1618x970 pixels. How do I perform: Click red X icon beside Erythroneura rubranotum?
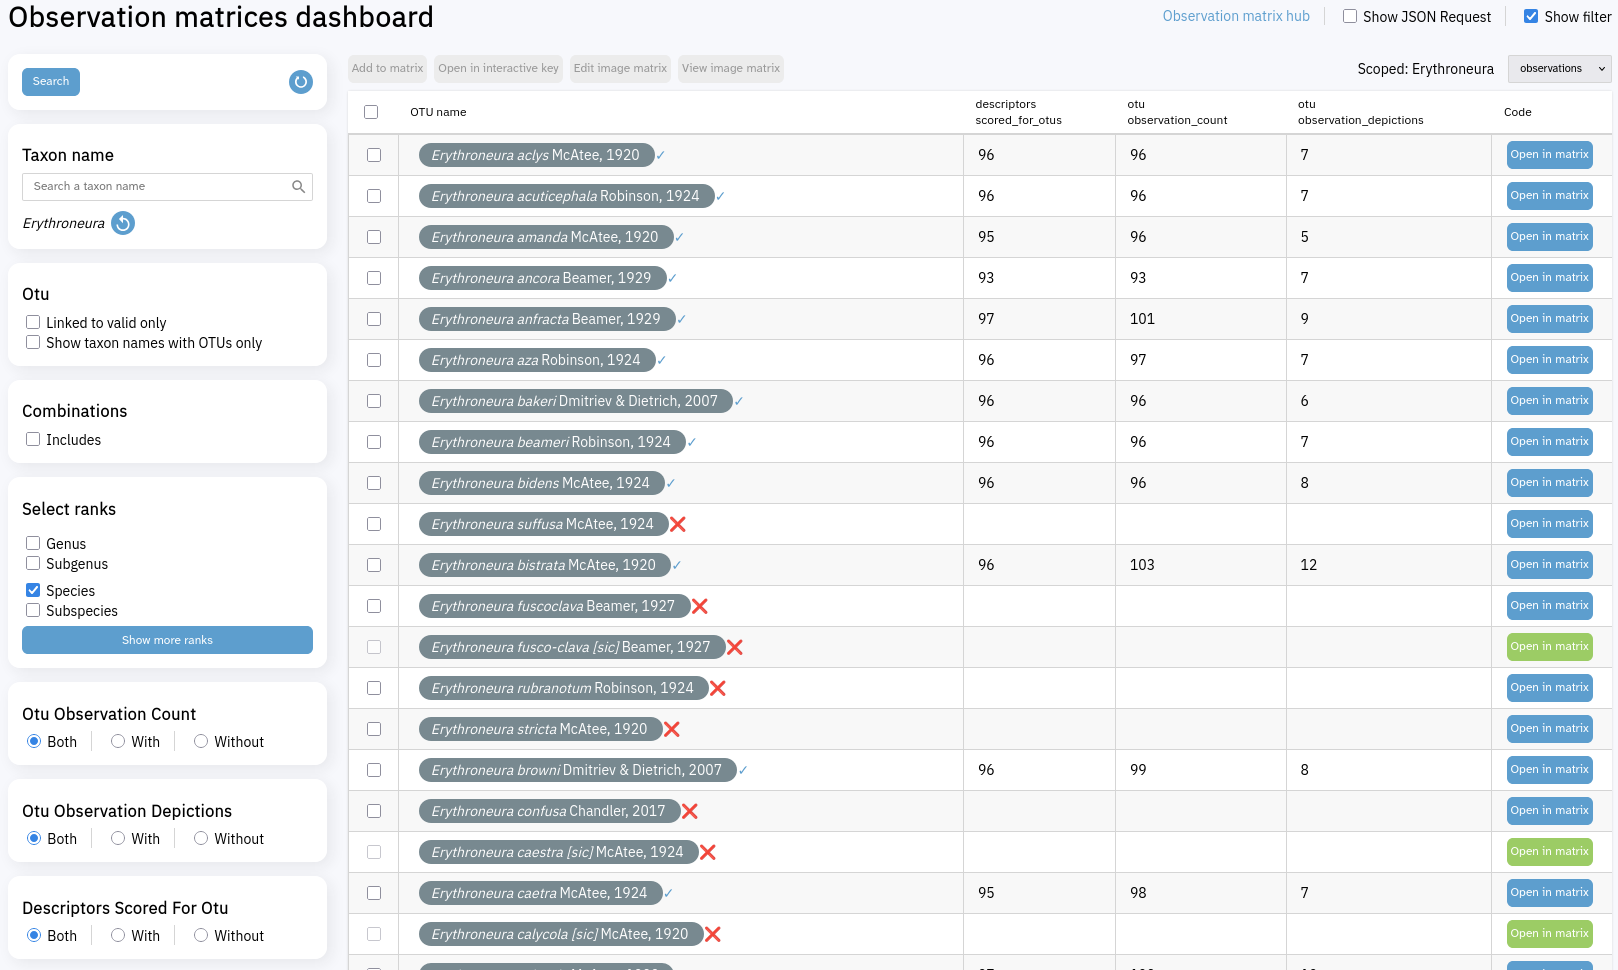tap(718, 689)
